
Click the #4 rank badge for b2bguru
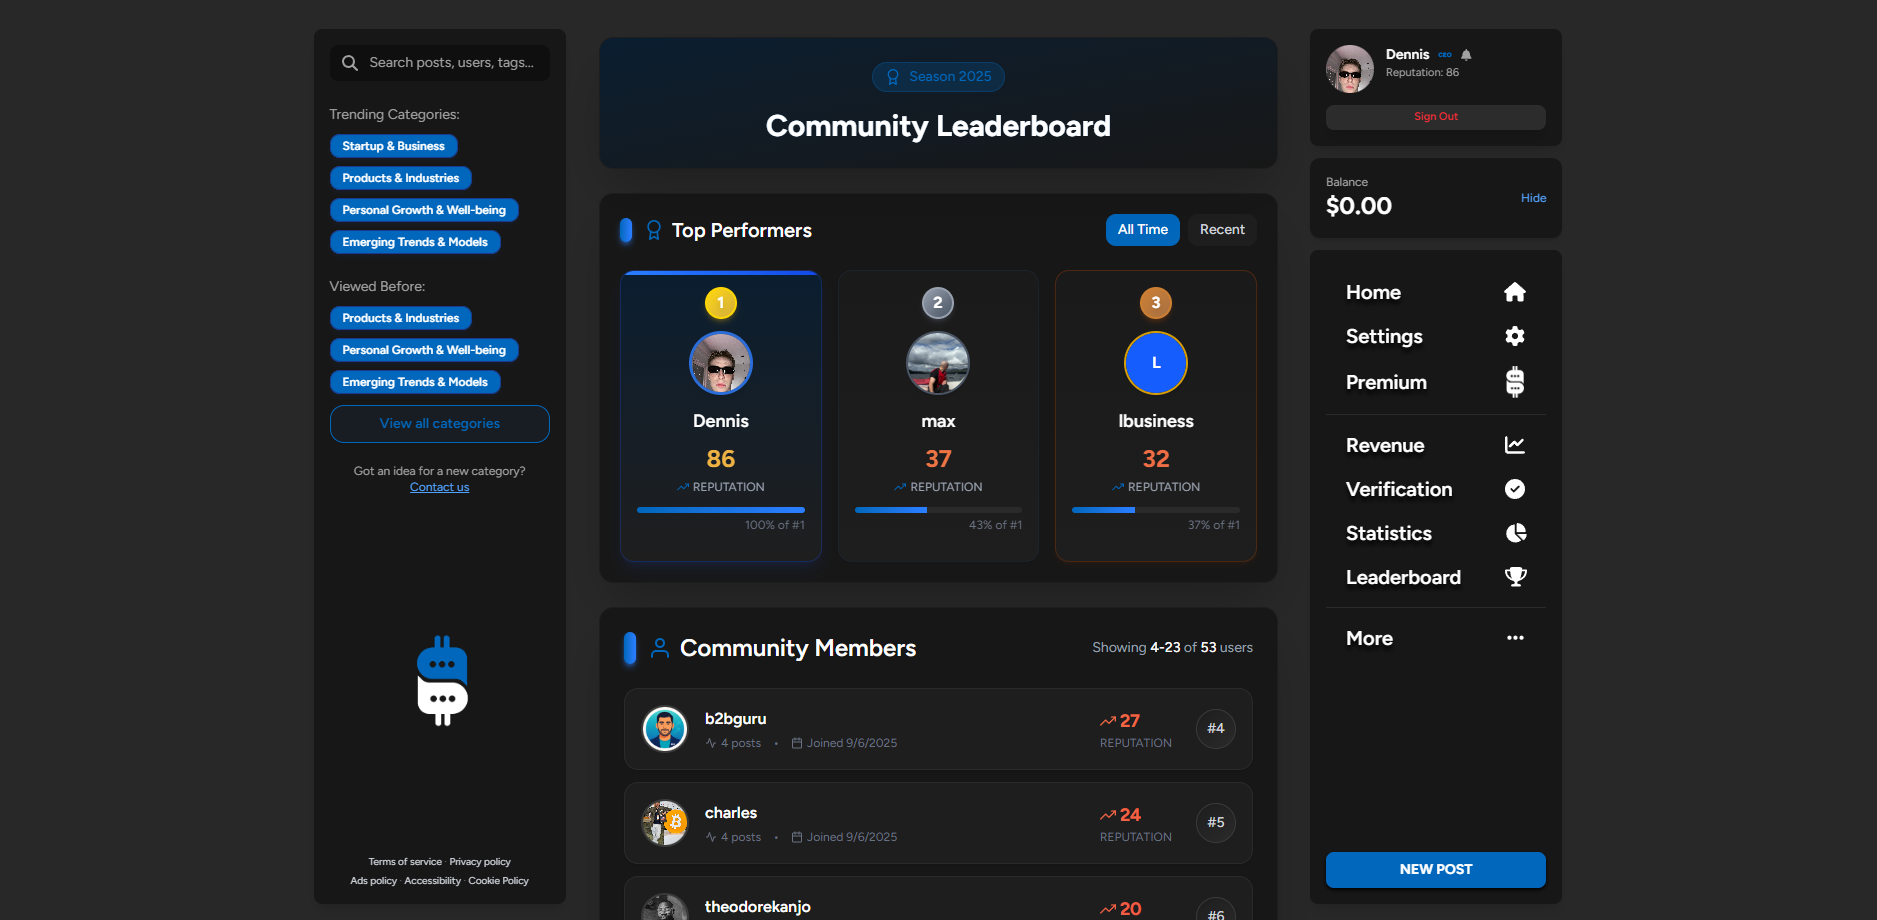(1216, 729)
